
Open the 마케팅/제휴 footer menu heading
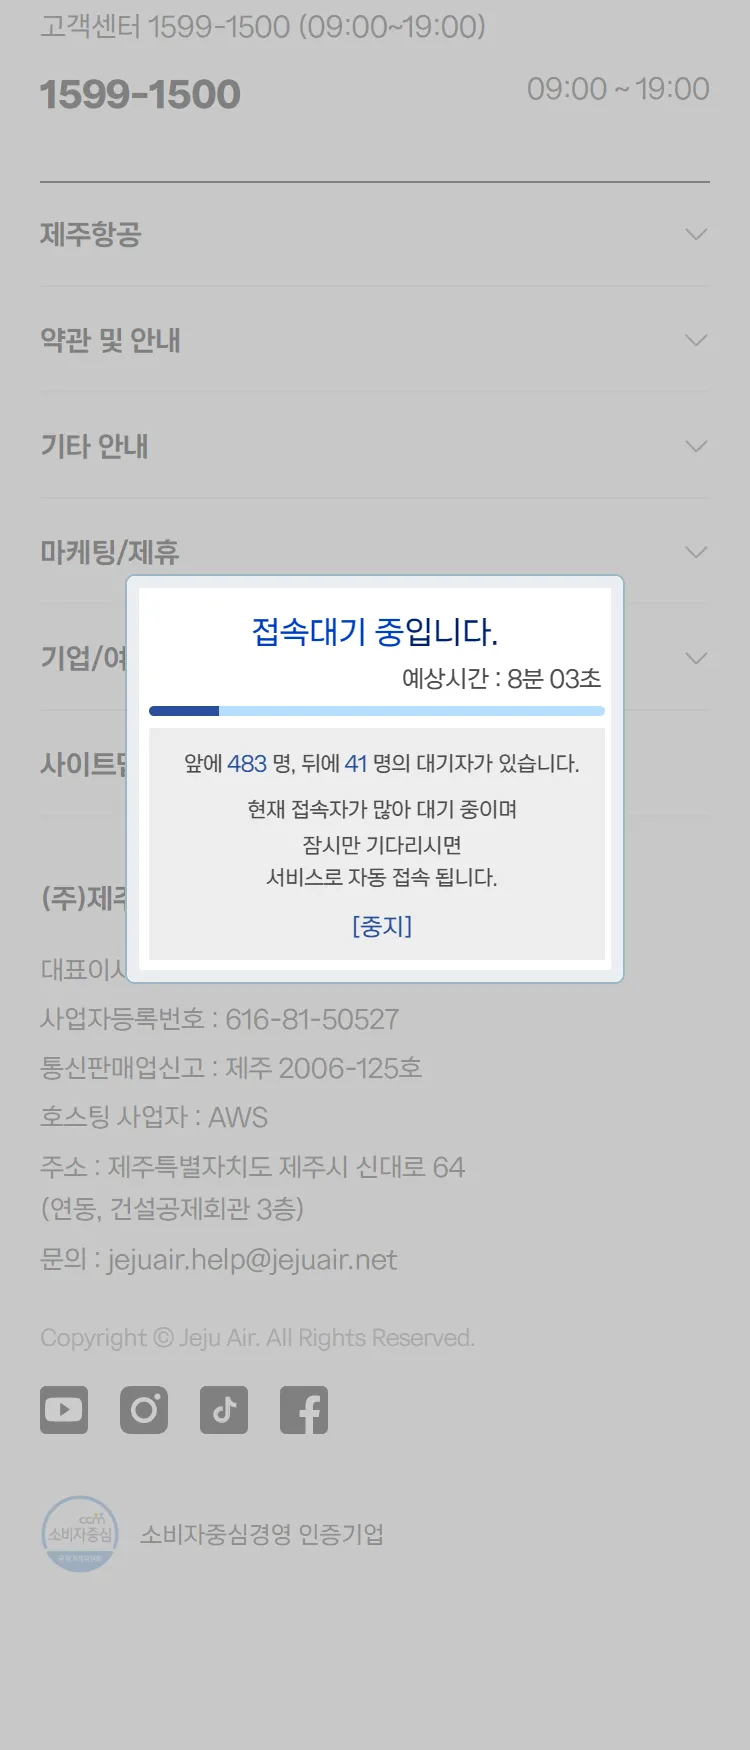110,552
